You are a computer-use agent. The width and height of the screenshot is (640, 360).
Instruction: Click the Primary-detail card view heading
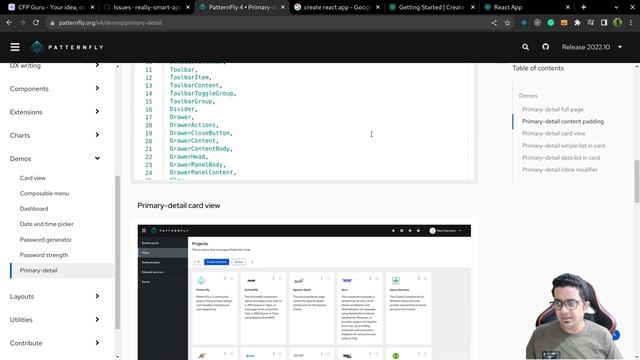click(x=179, y=205)
